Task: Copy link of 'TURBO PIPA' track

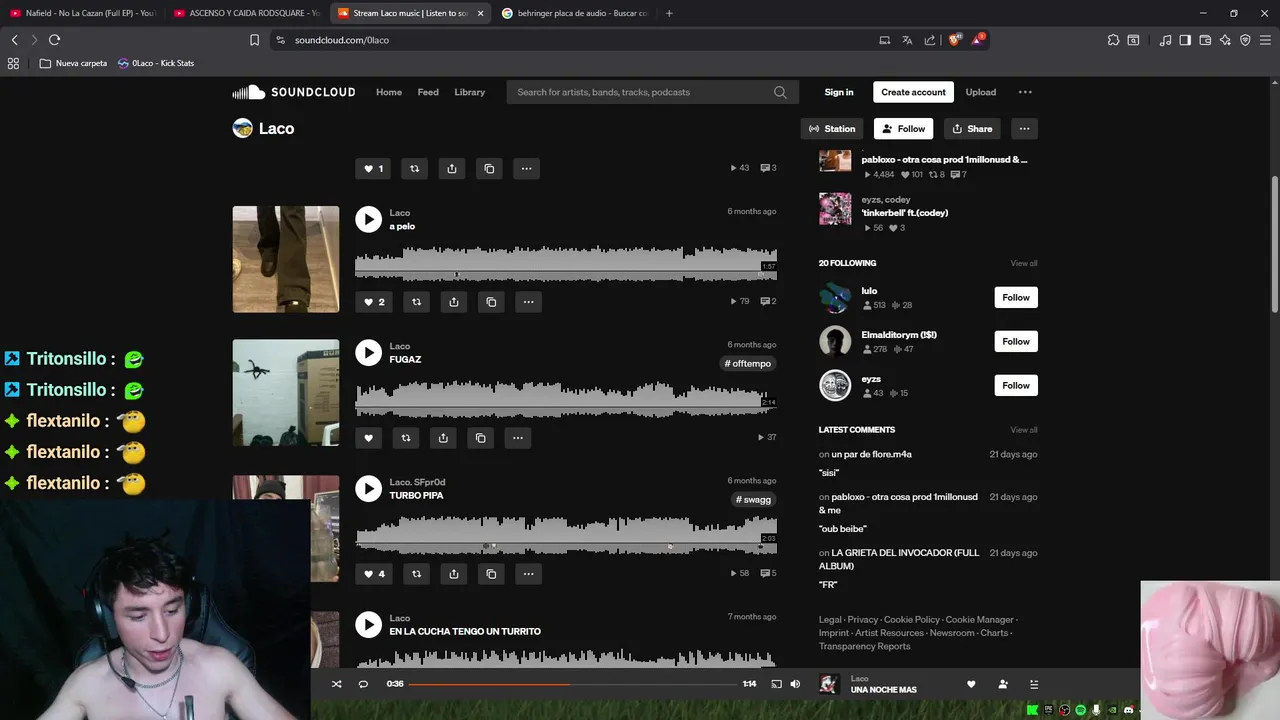Action: click(x=491, y=574)
